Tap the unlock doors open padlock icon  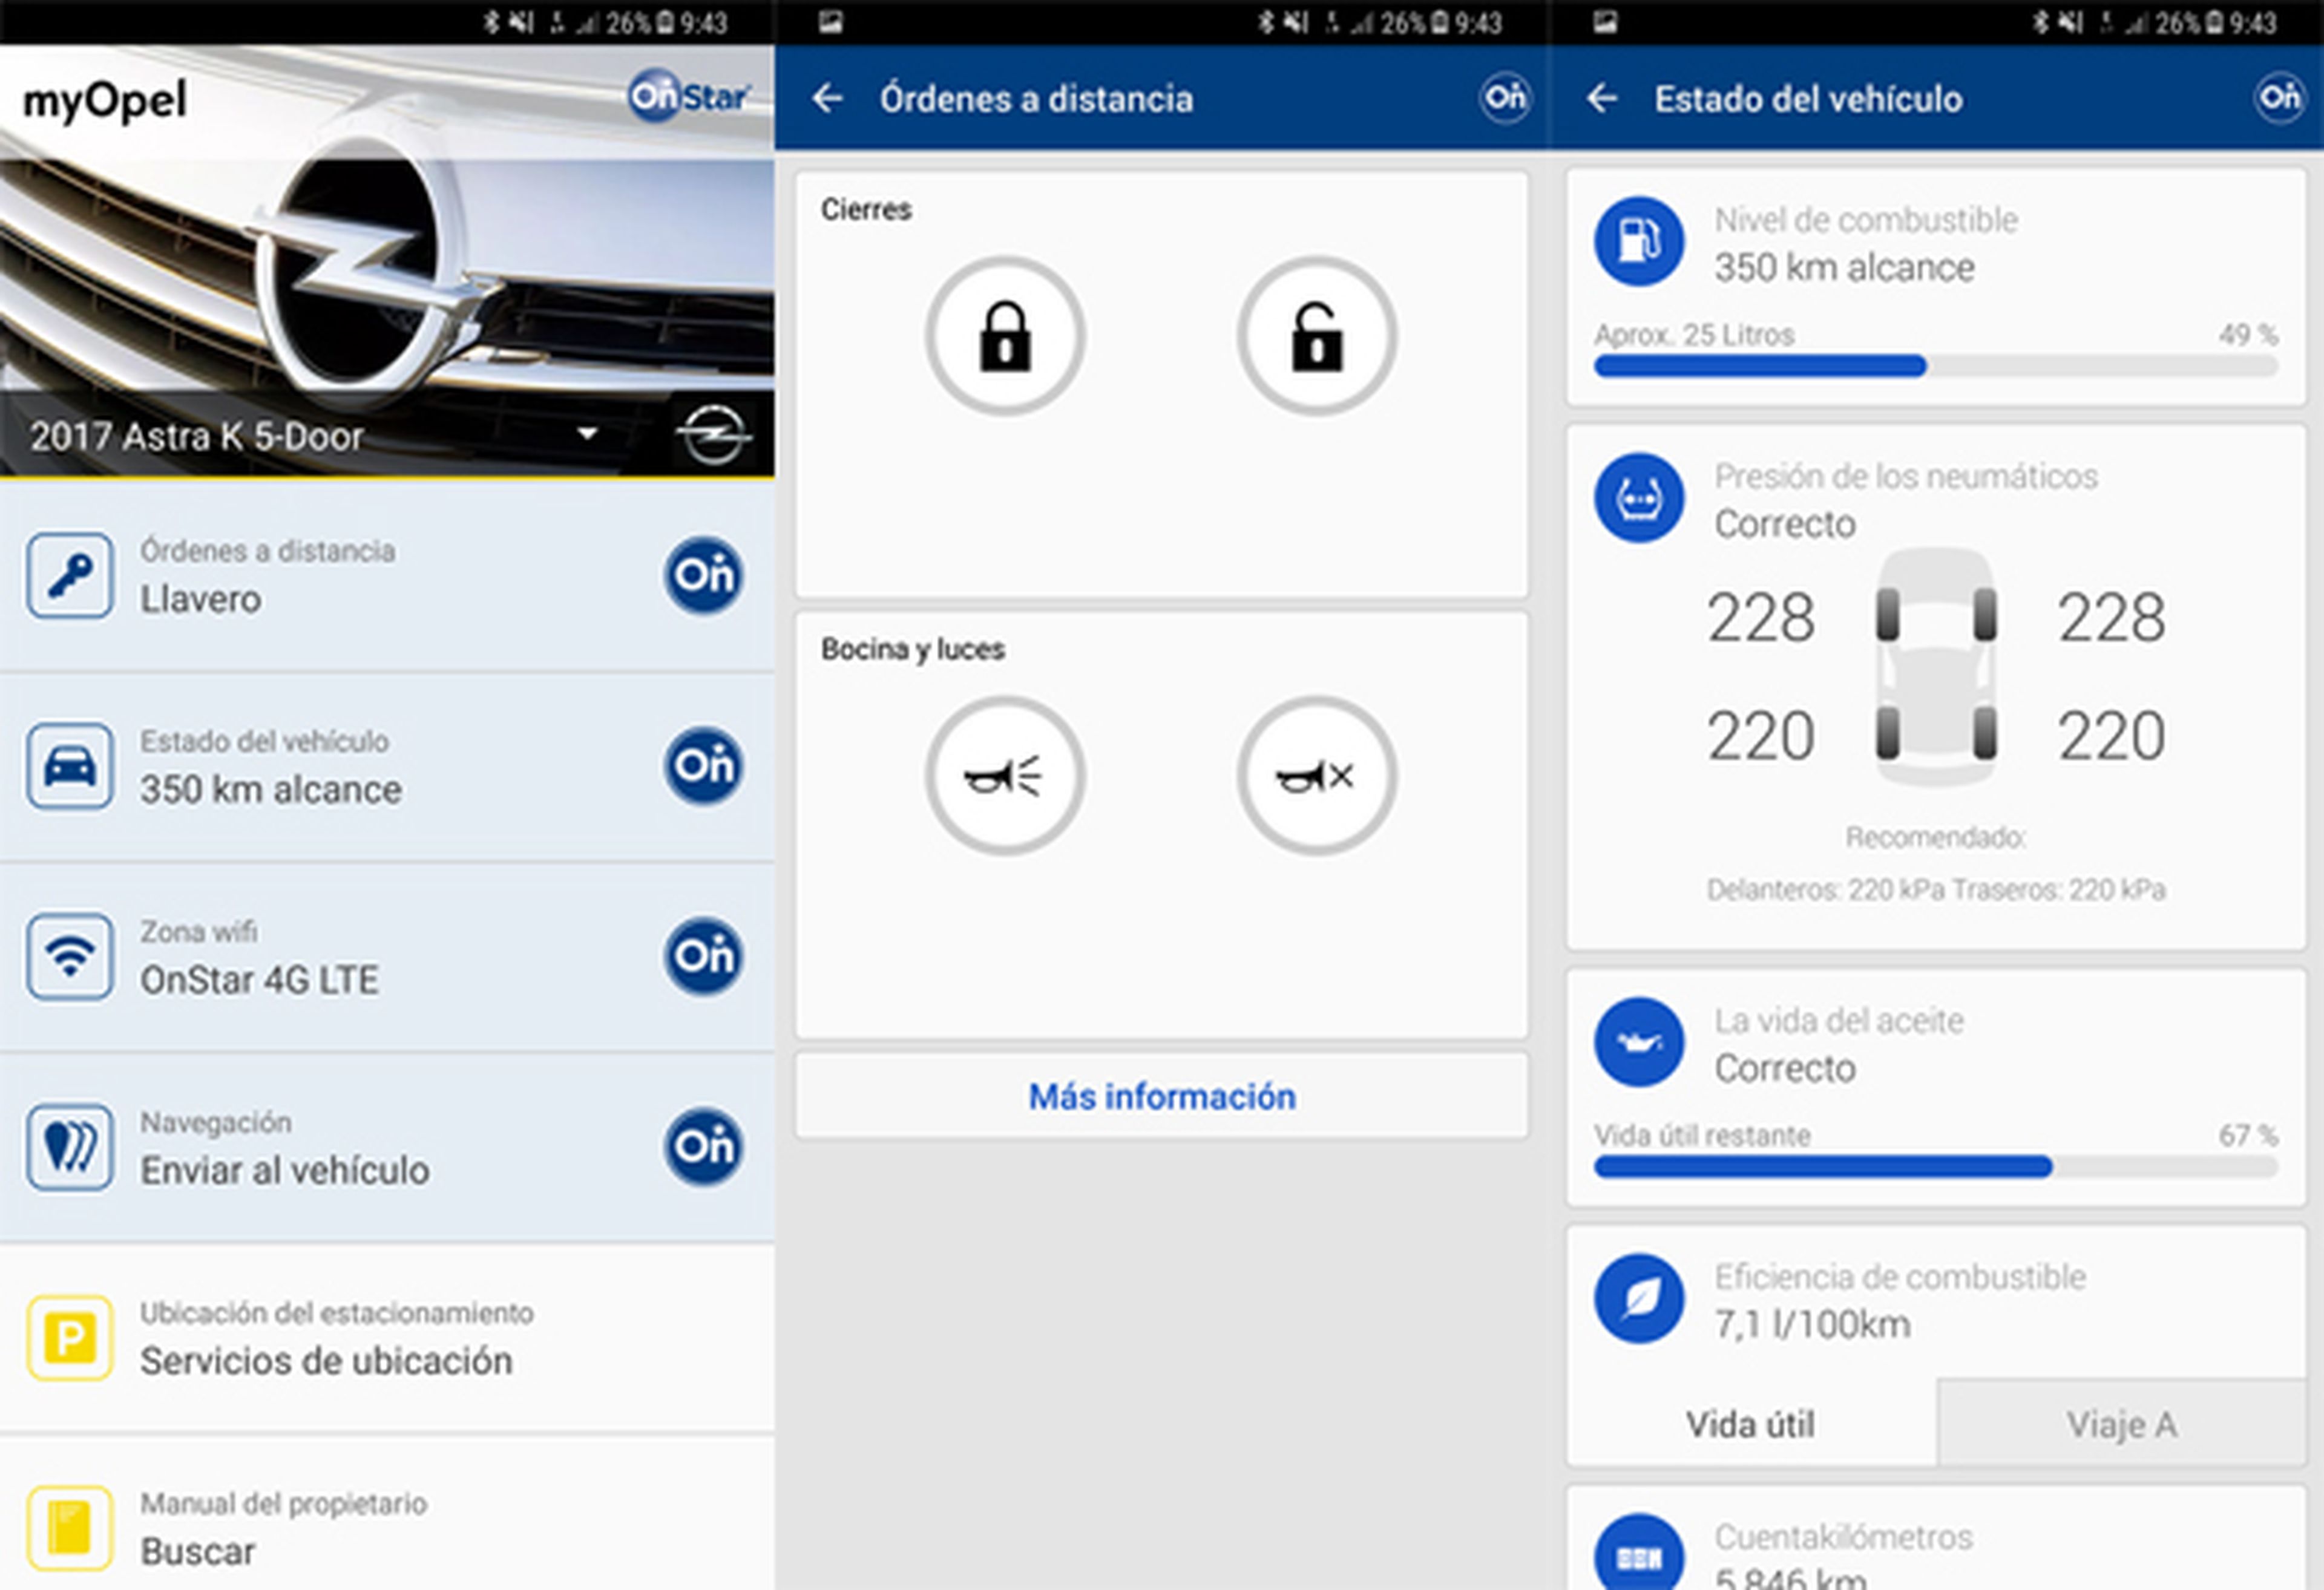(x=1316, y=336)
